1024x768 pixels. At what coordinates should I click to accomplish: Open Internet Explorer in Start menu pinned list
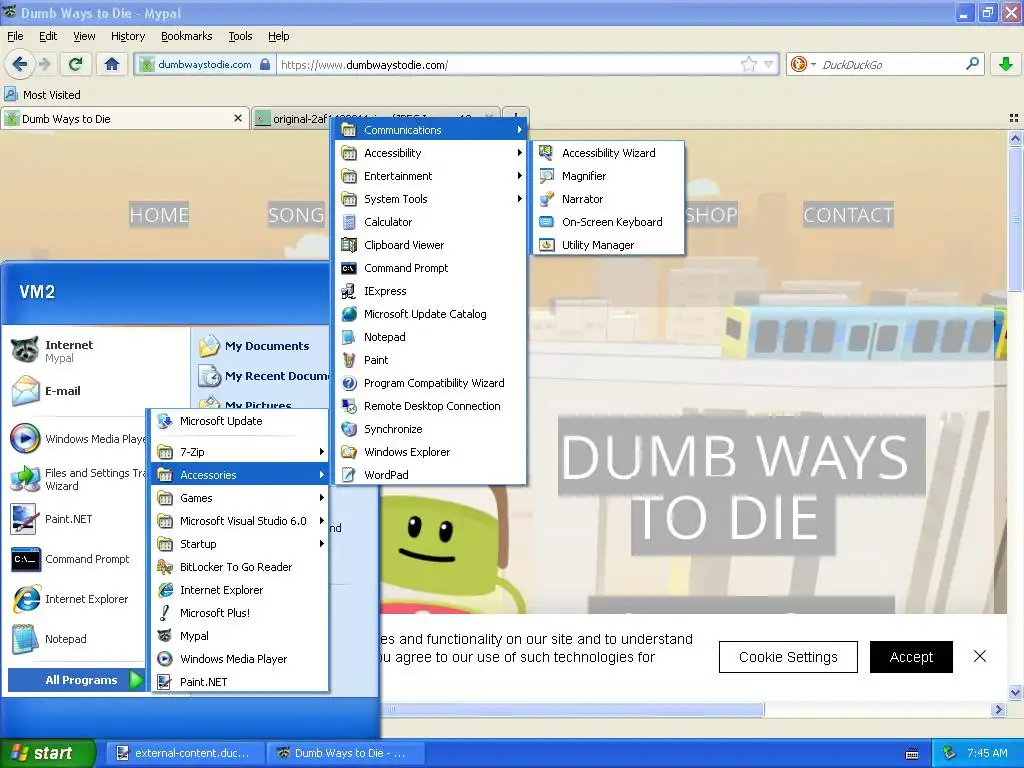(75, 599)
